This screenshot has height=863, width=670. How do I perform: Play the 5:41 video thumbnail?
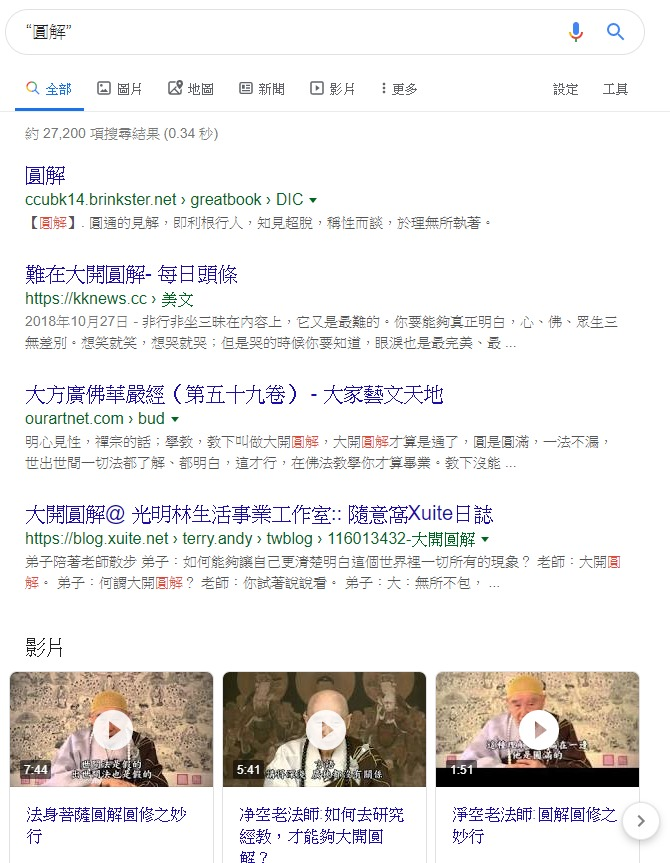[324, 729]
